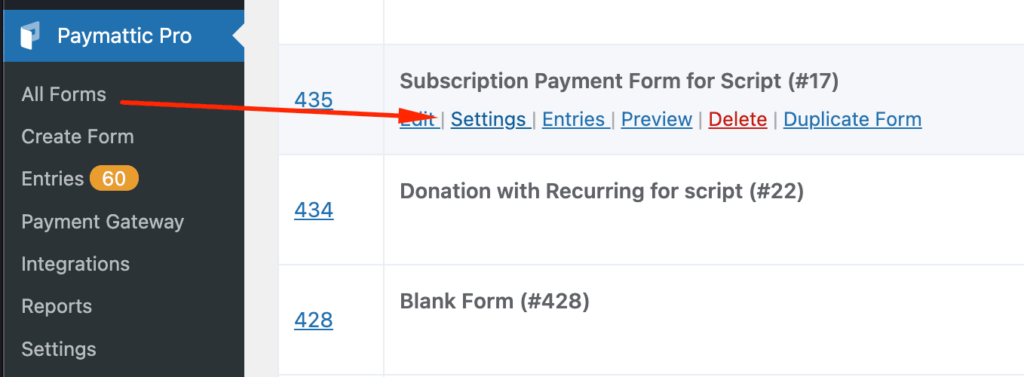Open Payment Gateway menu item
This screenshot has height=377, width=1024.
(x=103, y=222)
